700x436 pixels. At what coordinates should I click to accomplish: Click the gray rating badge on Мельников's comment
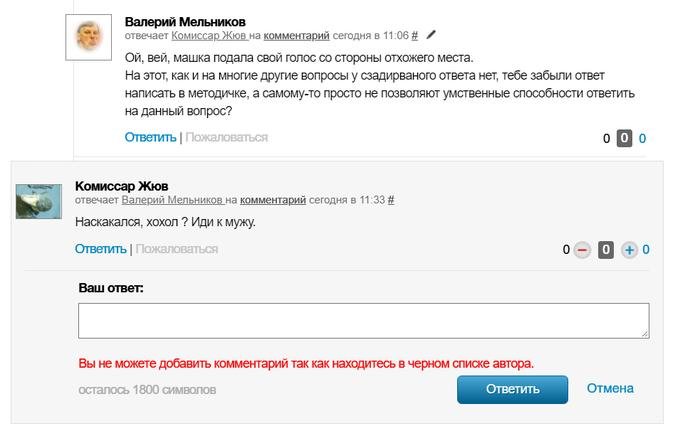(x=625, y=138)
